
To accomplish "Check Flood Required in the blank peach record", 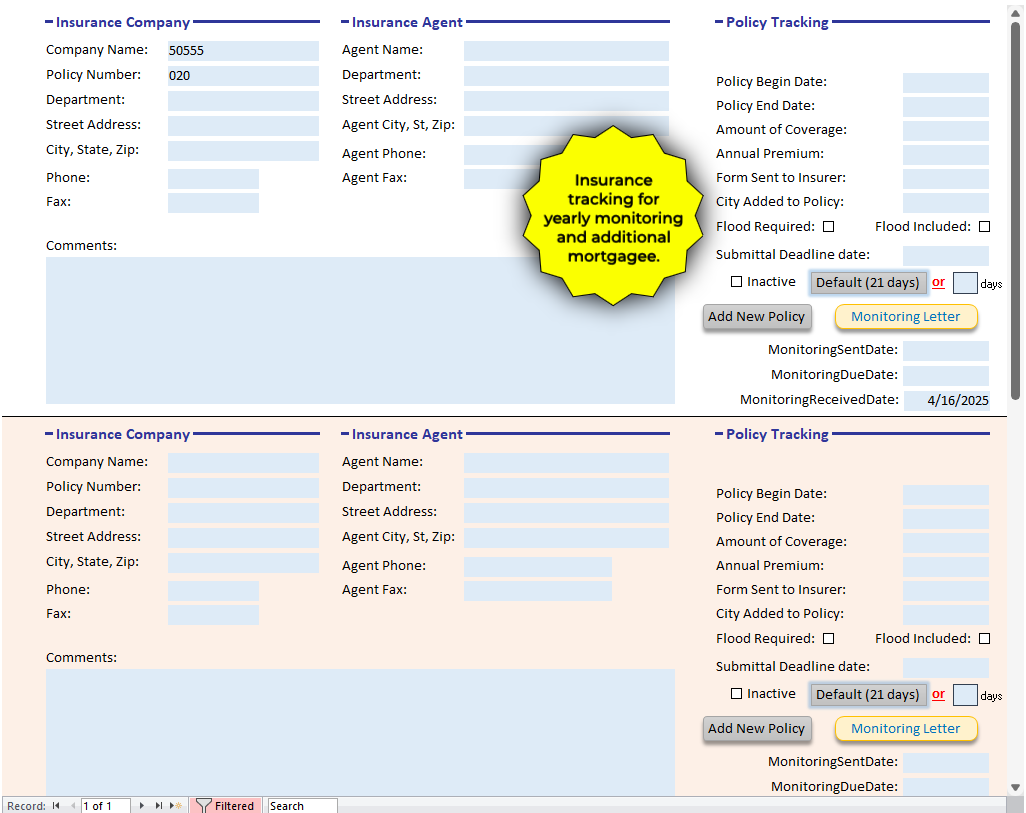I will [828, 638].
